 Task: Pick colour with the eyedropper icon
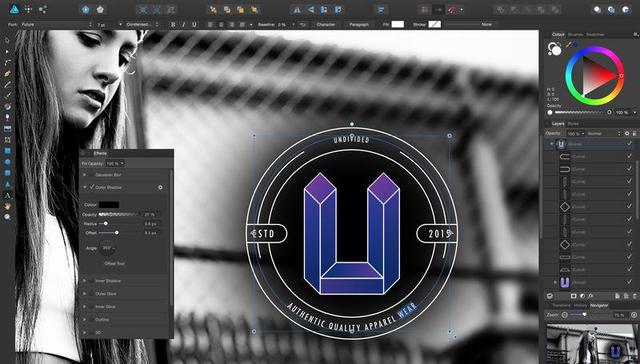568,45
